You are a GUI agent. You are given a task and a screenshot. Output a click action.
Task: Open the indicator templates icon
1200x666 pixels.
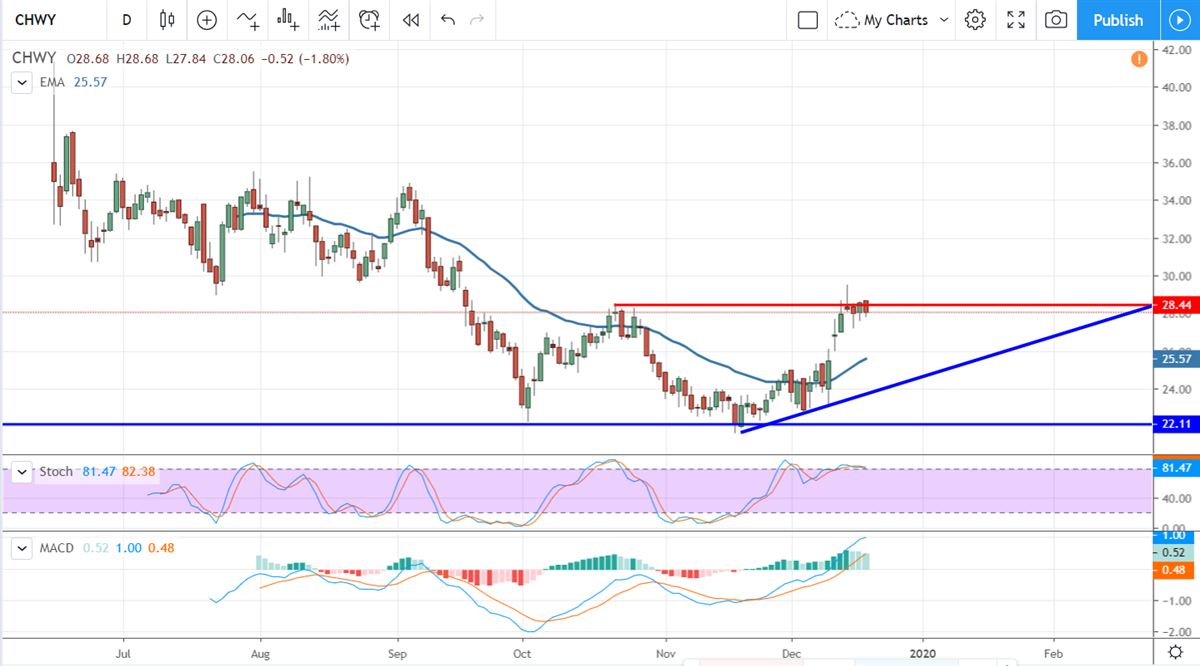tap(328, 20)
